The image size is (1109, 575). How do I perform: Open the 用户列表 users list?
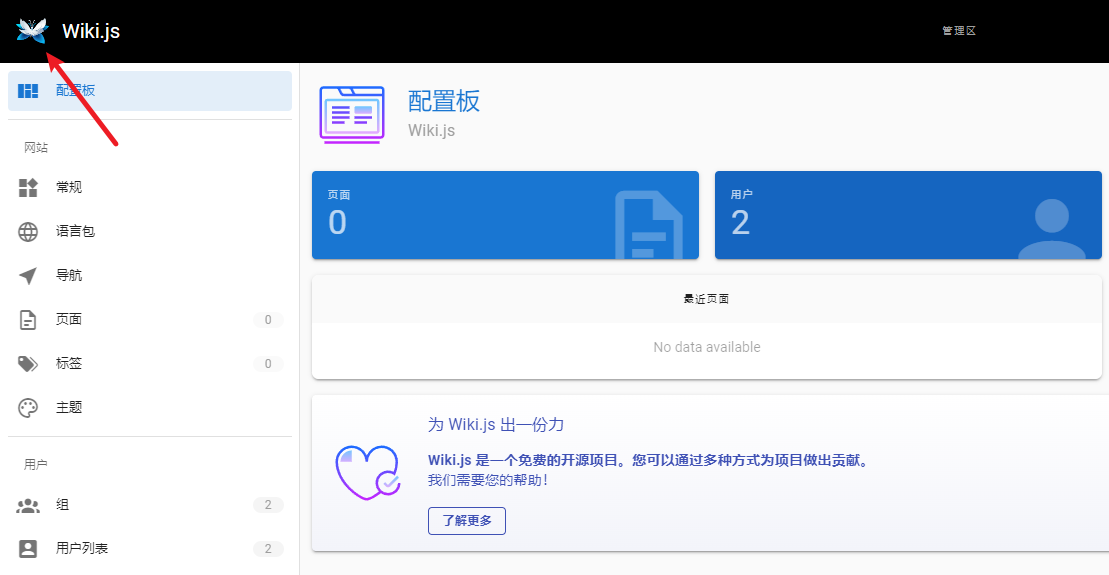(x=150, y=549)
